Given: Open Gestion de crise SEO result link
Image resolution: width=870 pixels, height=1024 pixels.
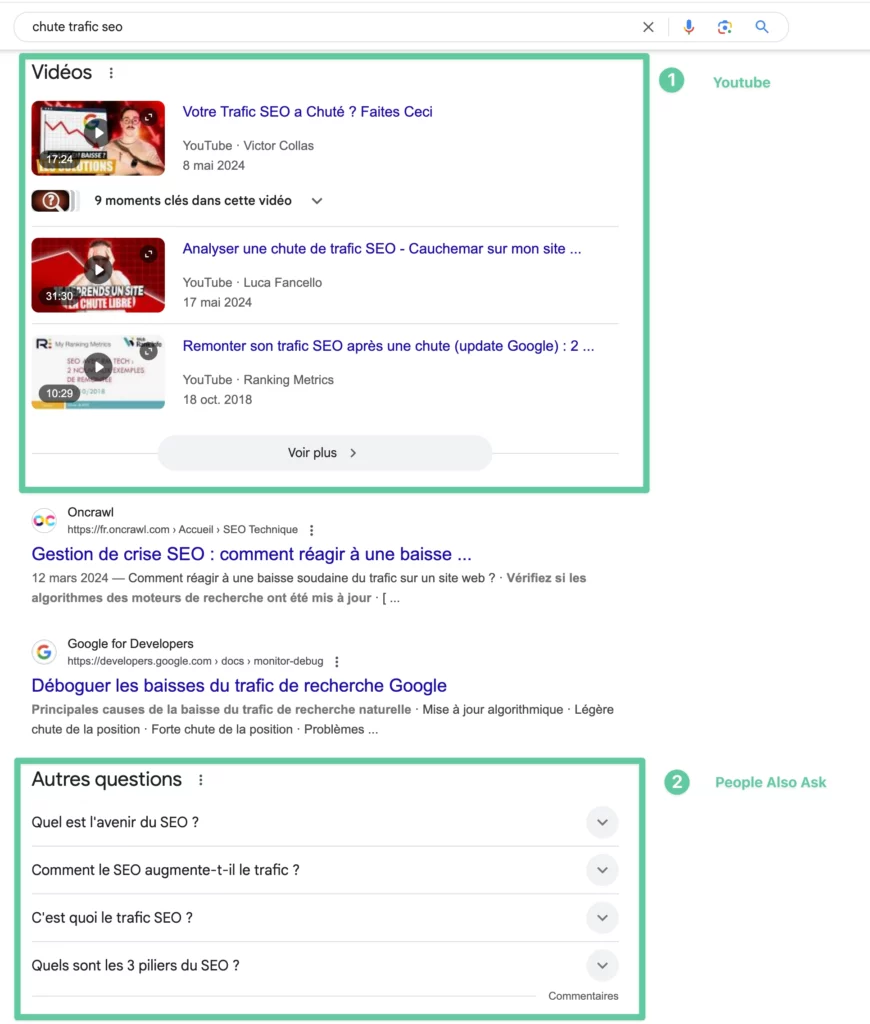Looking at the screenshot, I should click(251, 554).
